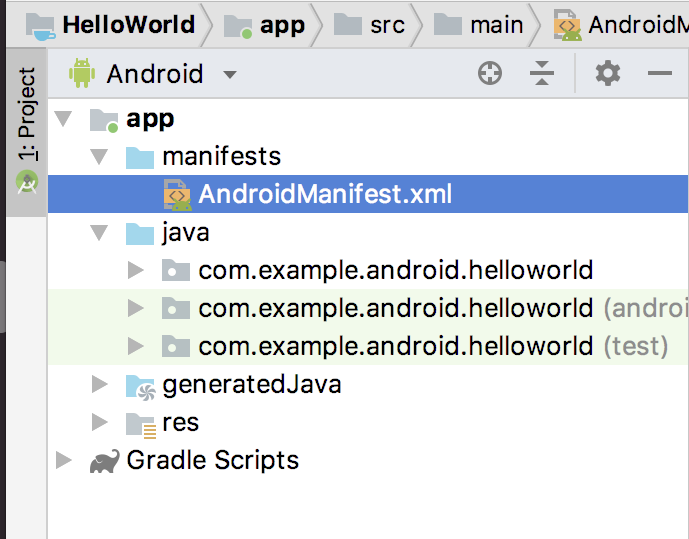Image resolution: width=689 pixels, height=539 pixels.
Task: Click the AndroidManifest.xml file icon
Action: pos(177,194)
